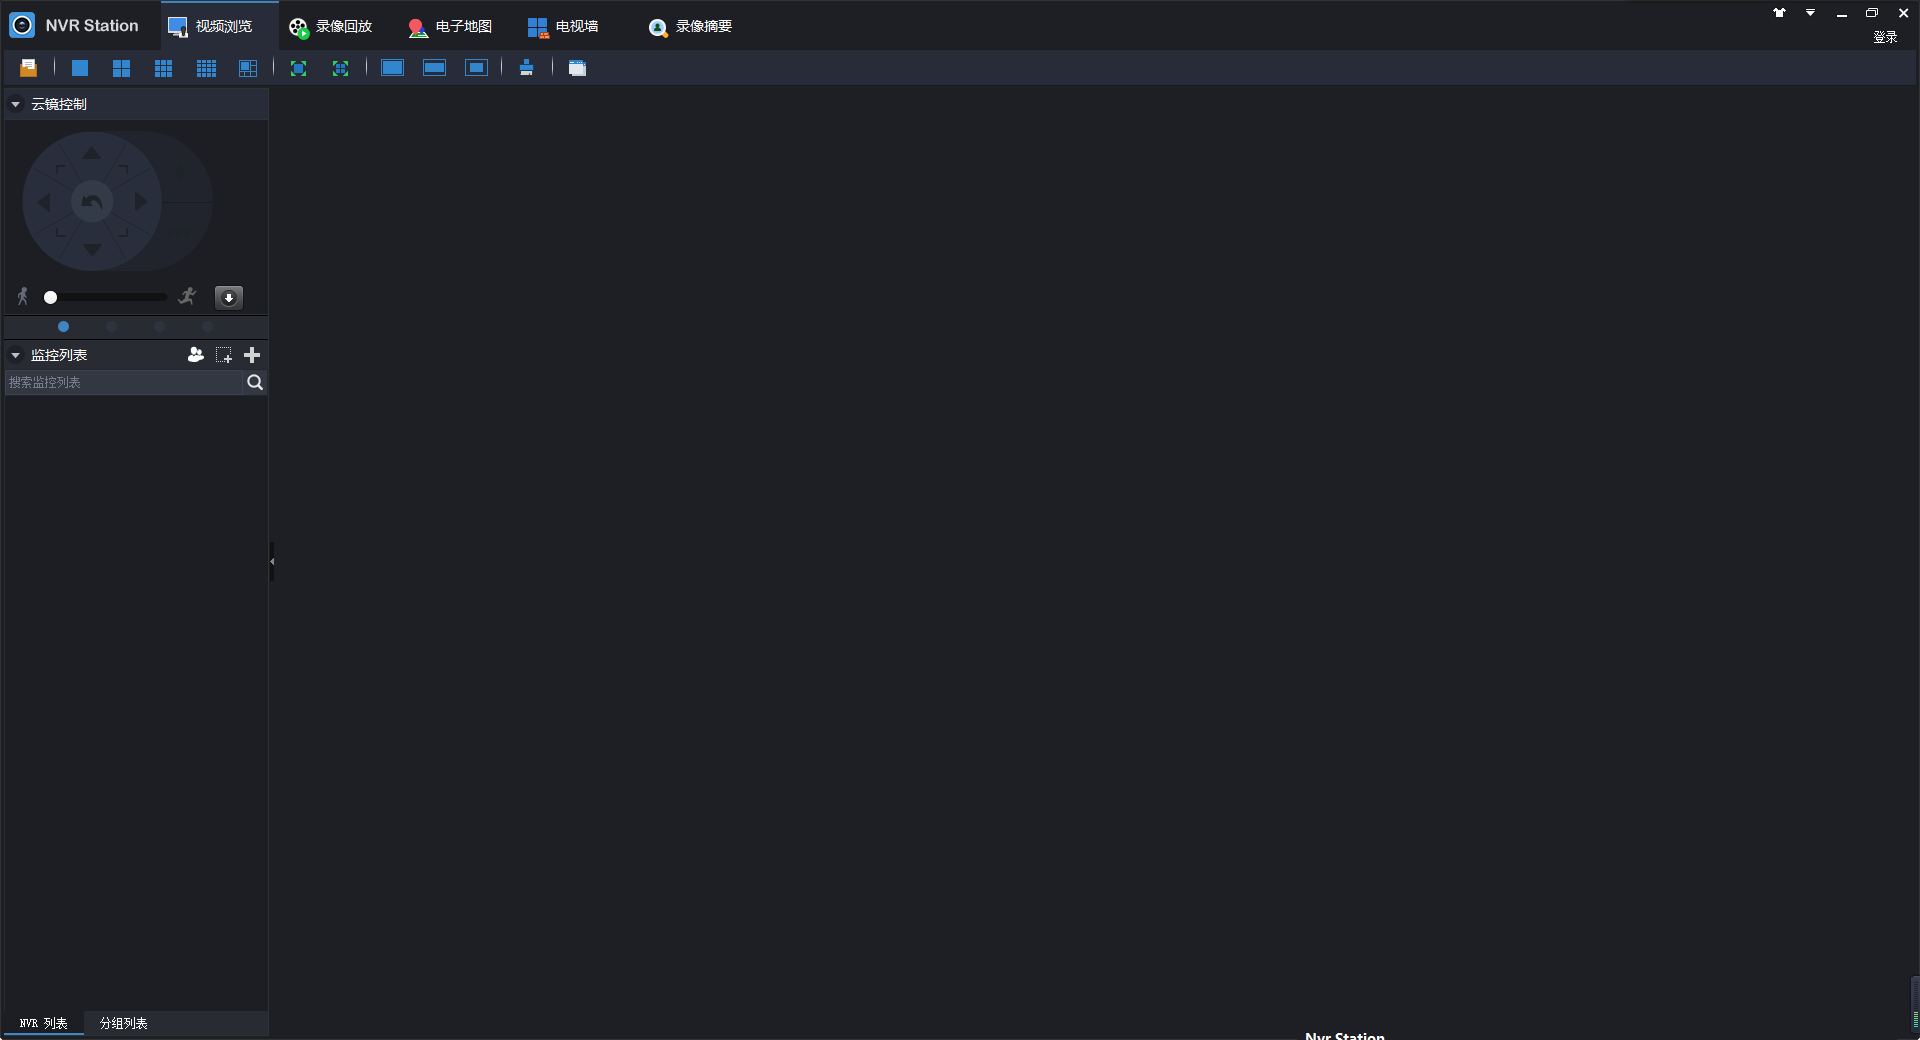The width and height of the screenshot is (1920, 1040).
Task: Collapse the left sidebar with splitter handle
Action: coord(271,561)
